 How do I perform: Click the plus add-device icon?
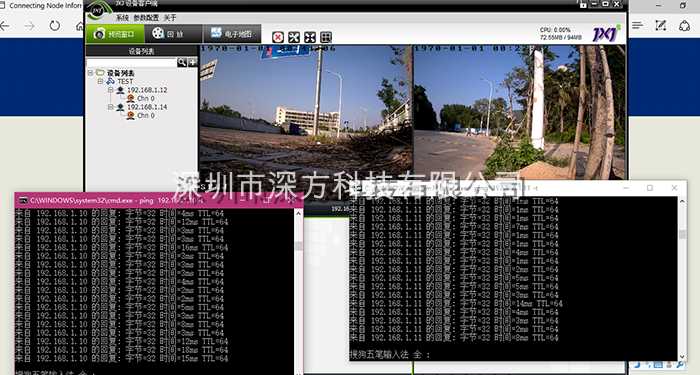pos(192,62)
